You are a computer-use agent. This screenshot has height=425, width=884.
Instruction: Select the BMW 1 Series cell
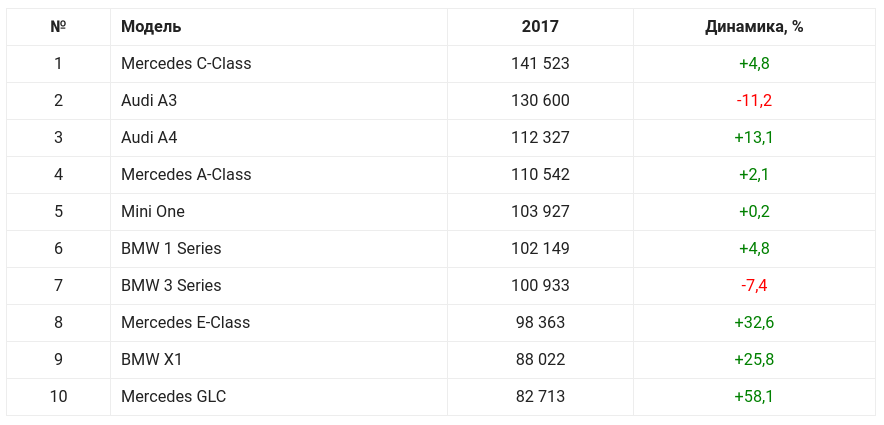tap(171, 249)
